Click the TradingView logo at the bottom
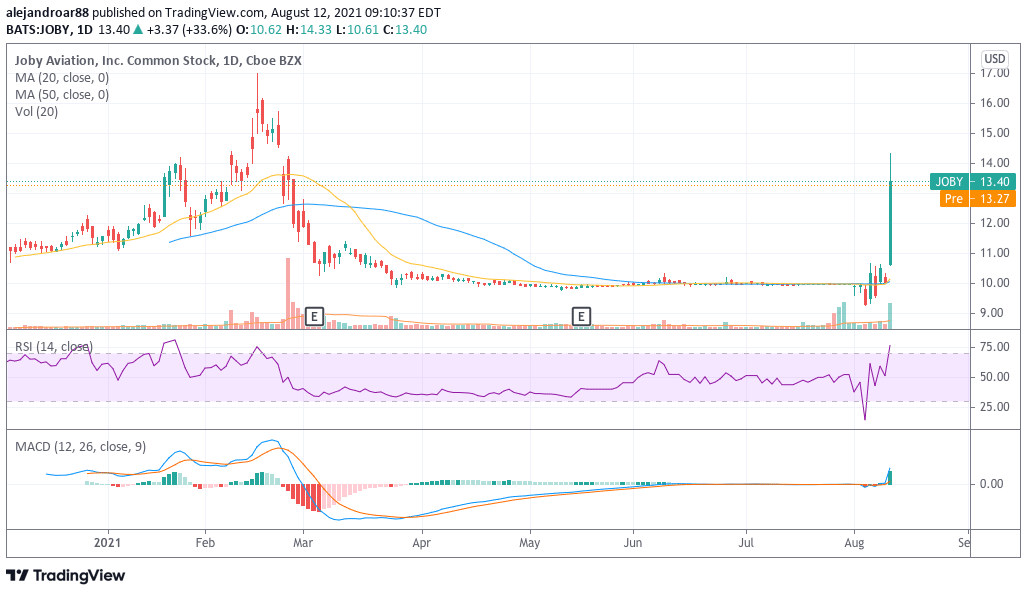This screenshot has height=594, width=1027. tap(65, 576)
